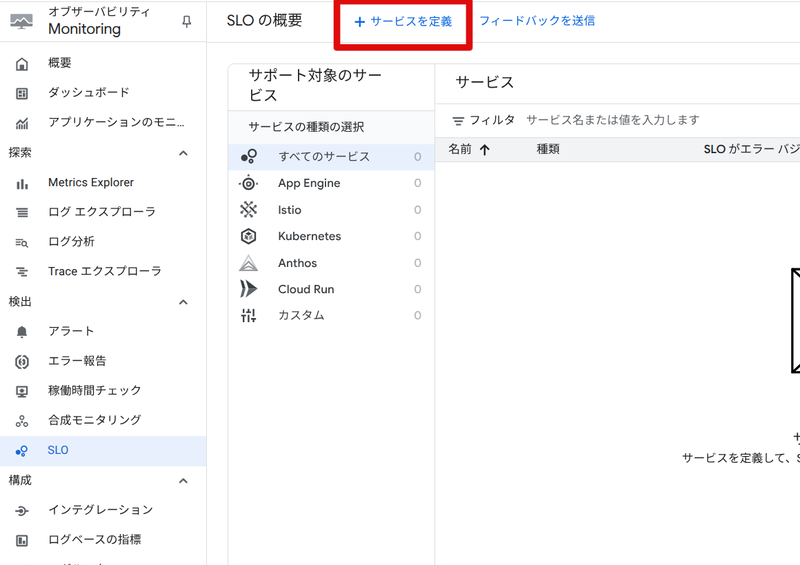This screenshot has width=800, height=565.
Task: Click the ログベースの指標 icon
Action: click(22, 541)
